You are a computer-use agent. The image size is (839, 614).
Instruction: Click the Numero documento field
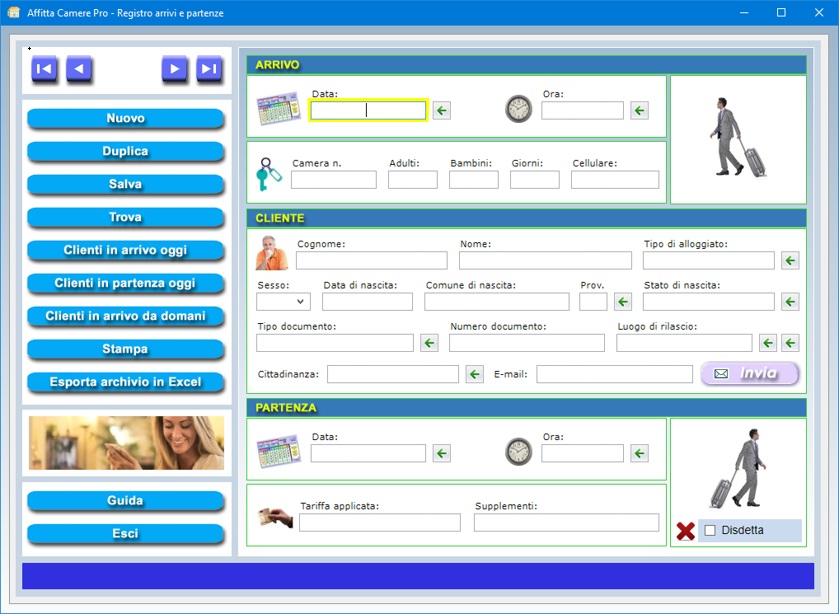tap(527, 343)
